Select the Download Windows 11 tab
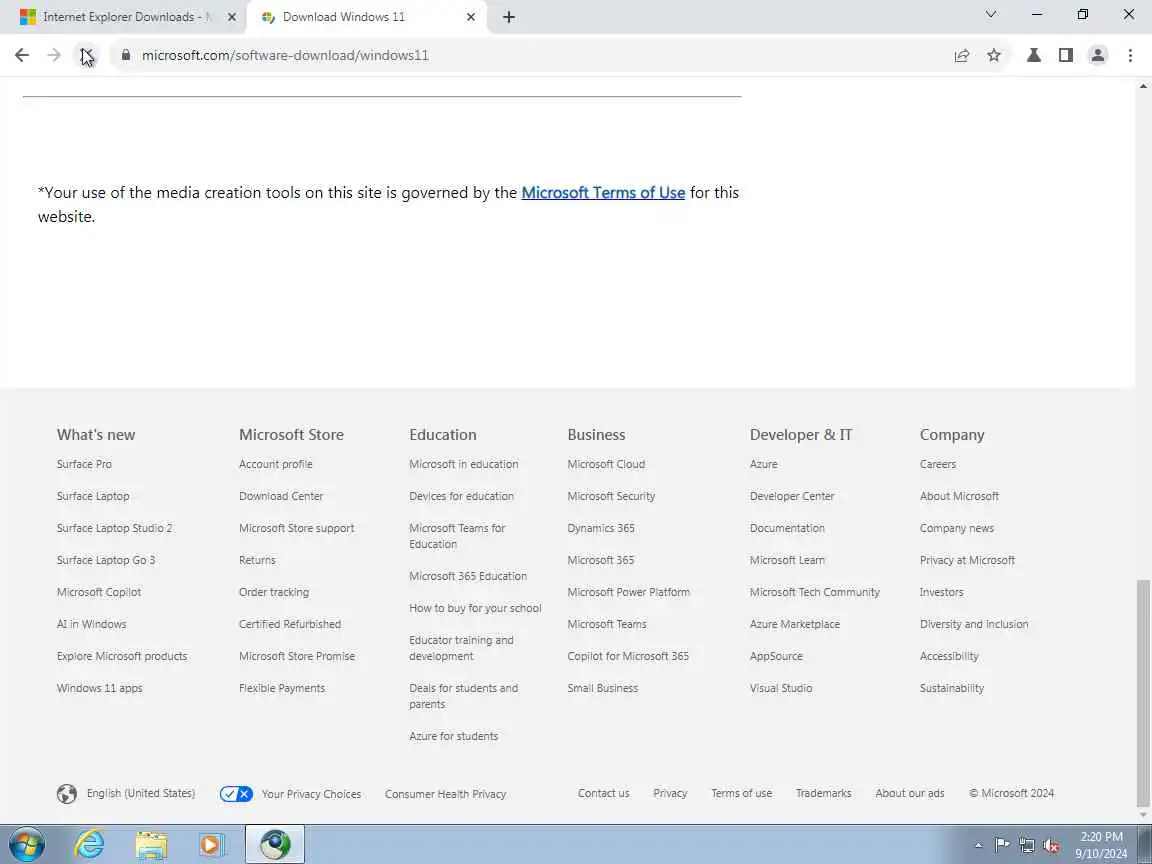1152x864 pixels. [367, 17]
